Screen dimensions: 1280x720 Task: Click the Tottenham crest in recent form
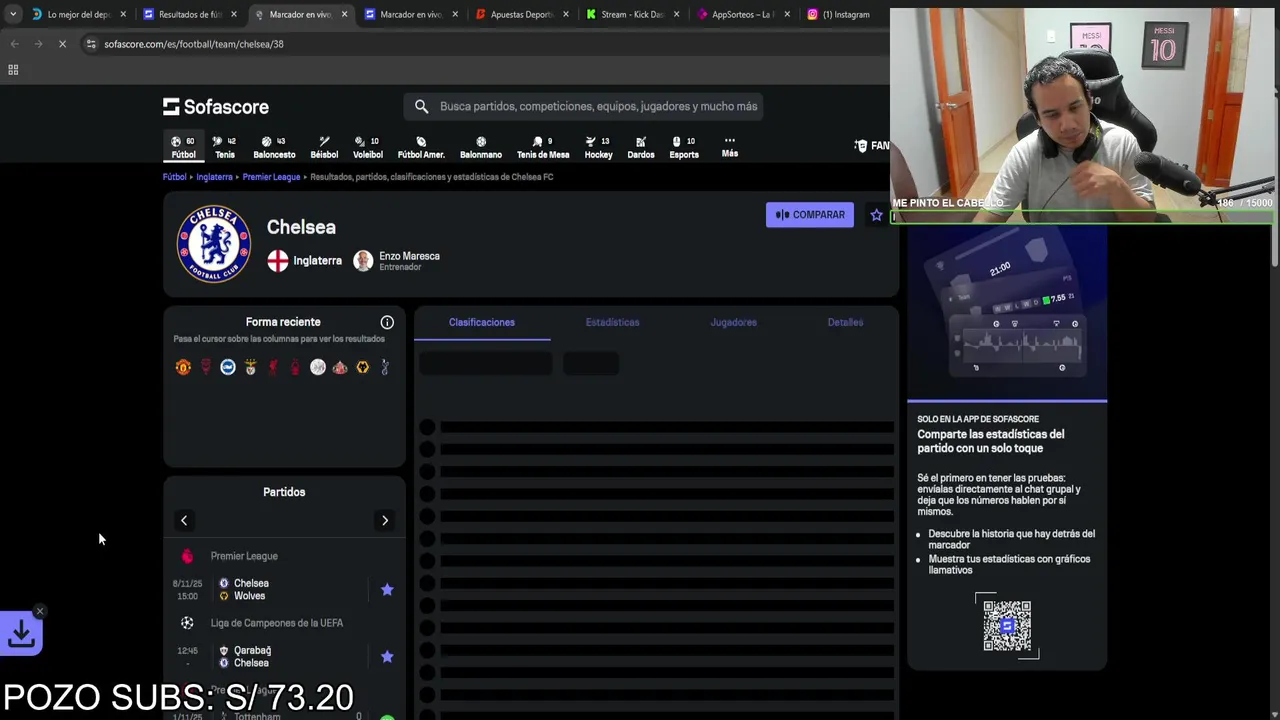pyautogui.click(x=385, y=367)
